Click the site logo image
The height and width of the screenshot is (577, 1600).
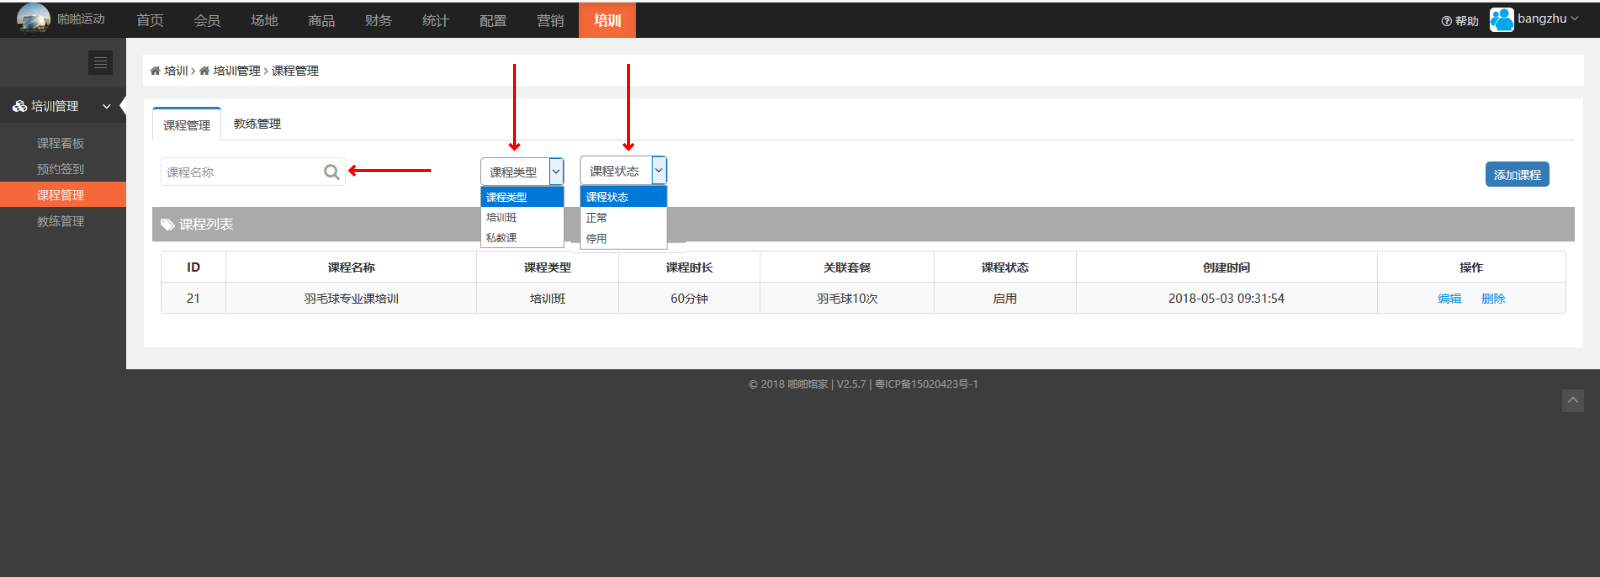click(x=33, y=18)
